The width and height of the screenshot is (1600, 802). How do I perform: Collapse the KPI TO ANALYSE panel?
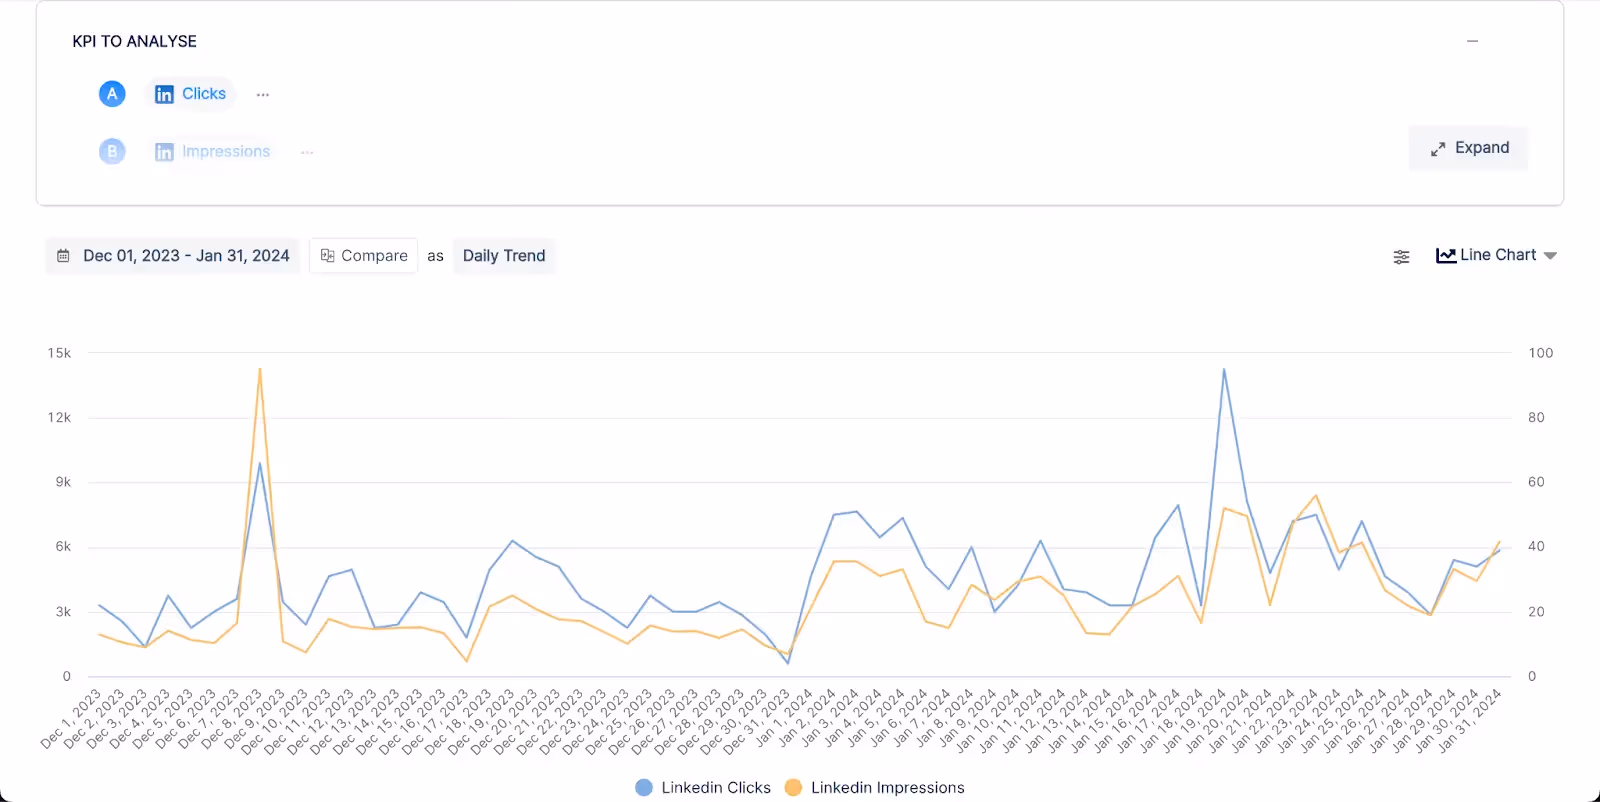[1471, 41]
